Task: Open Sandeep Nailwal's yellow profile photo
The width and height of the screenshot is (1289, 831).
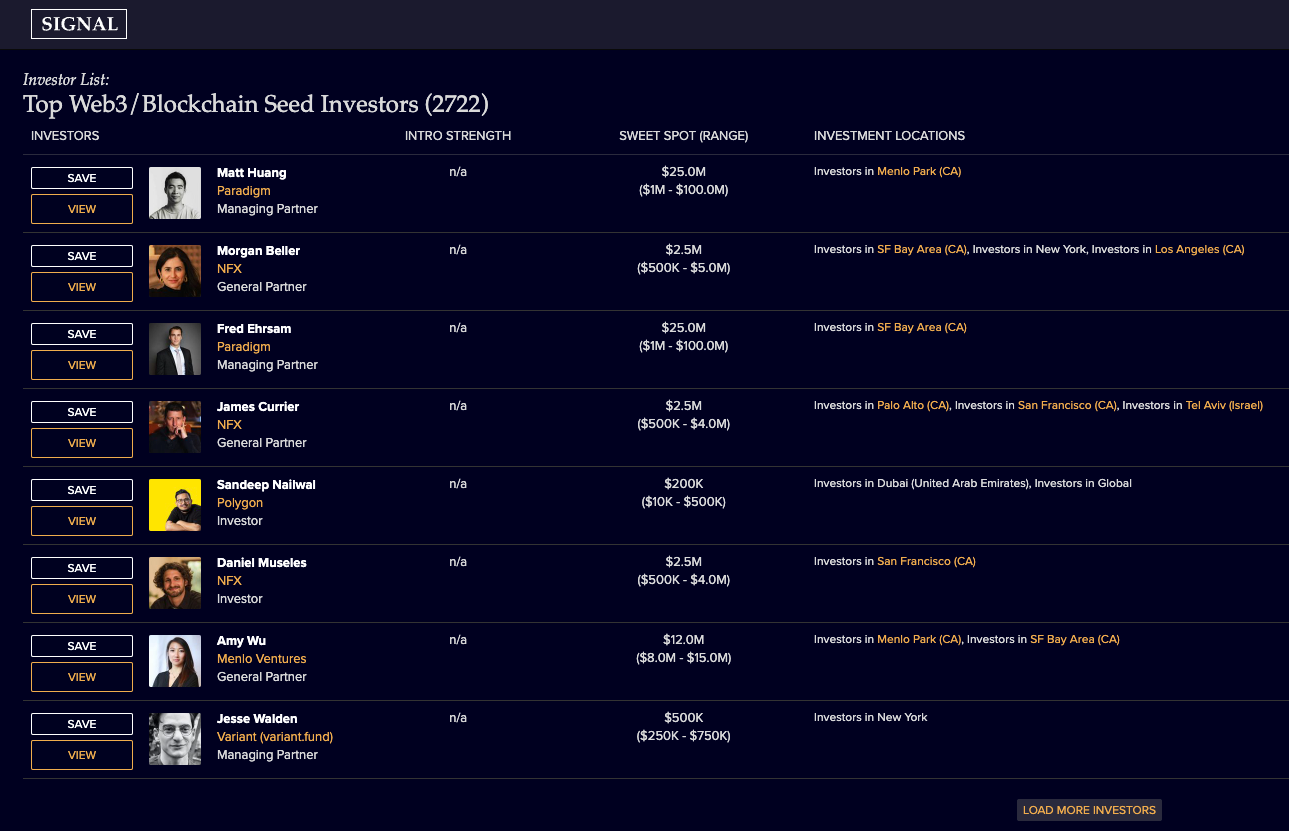Action: tap(175, 505)
